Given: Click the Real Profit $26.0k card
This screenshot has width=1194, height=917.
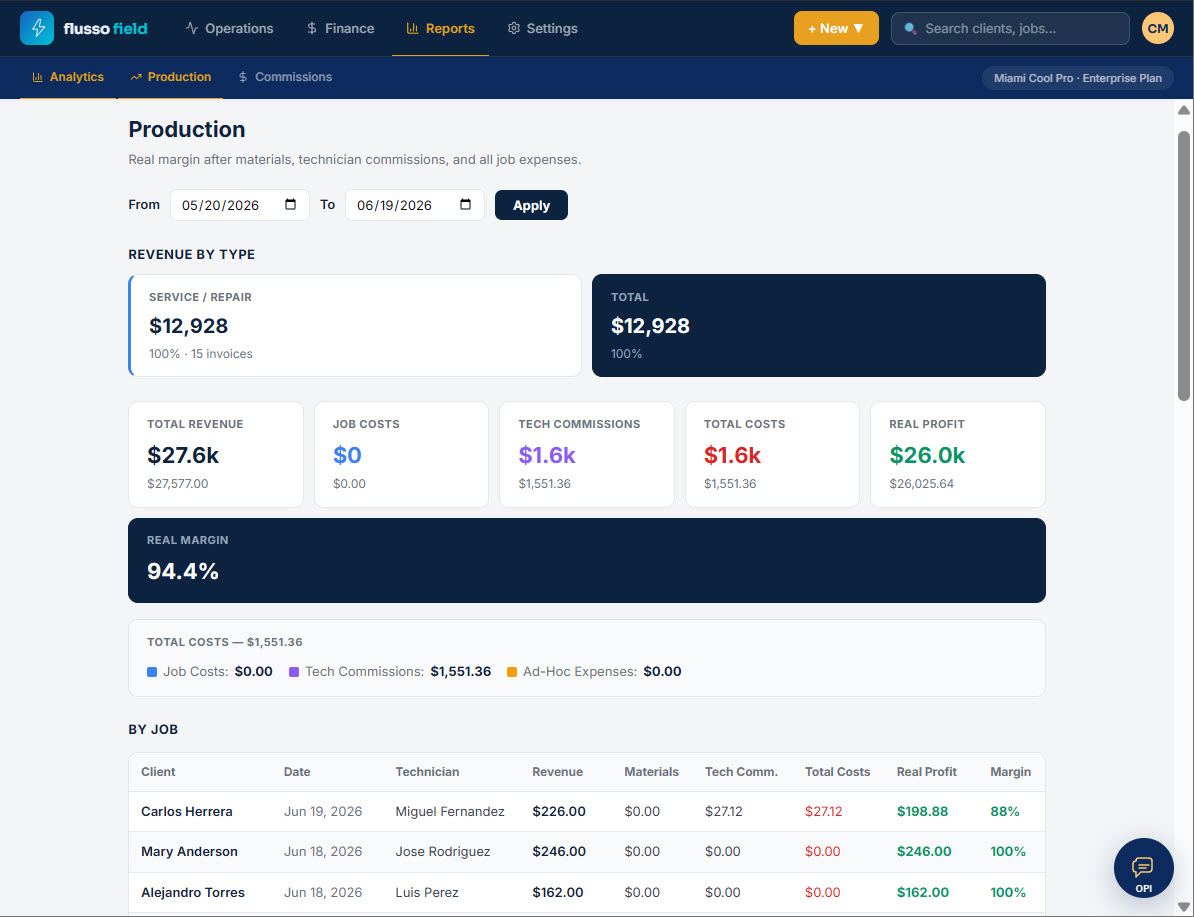Looking at the screenshot, I should tap(958, 455).
